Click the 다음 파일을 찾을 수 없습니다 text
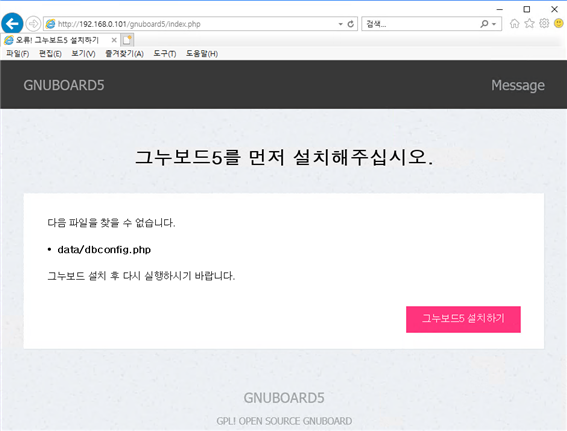 tap(111, 223)
